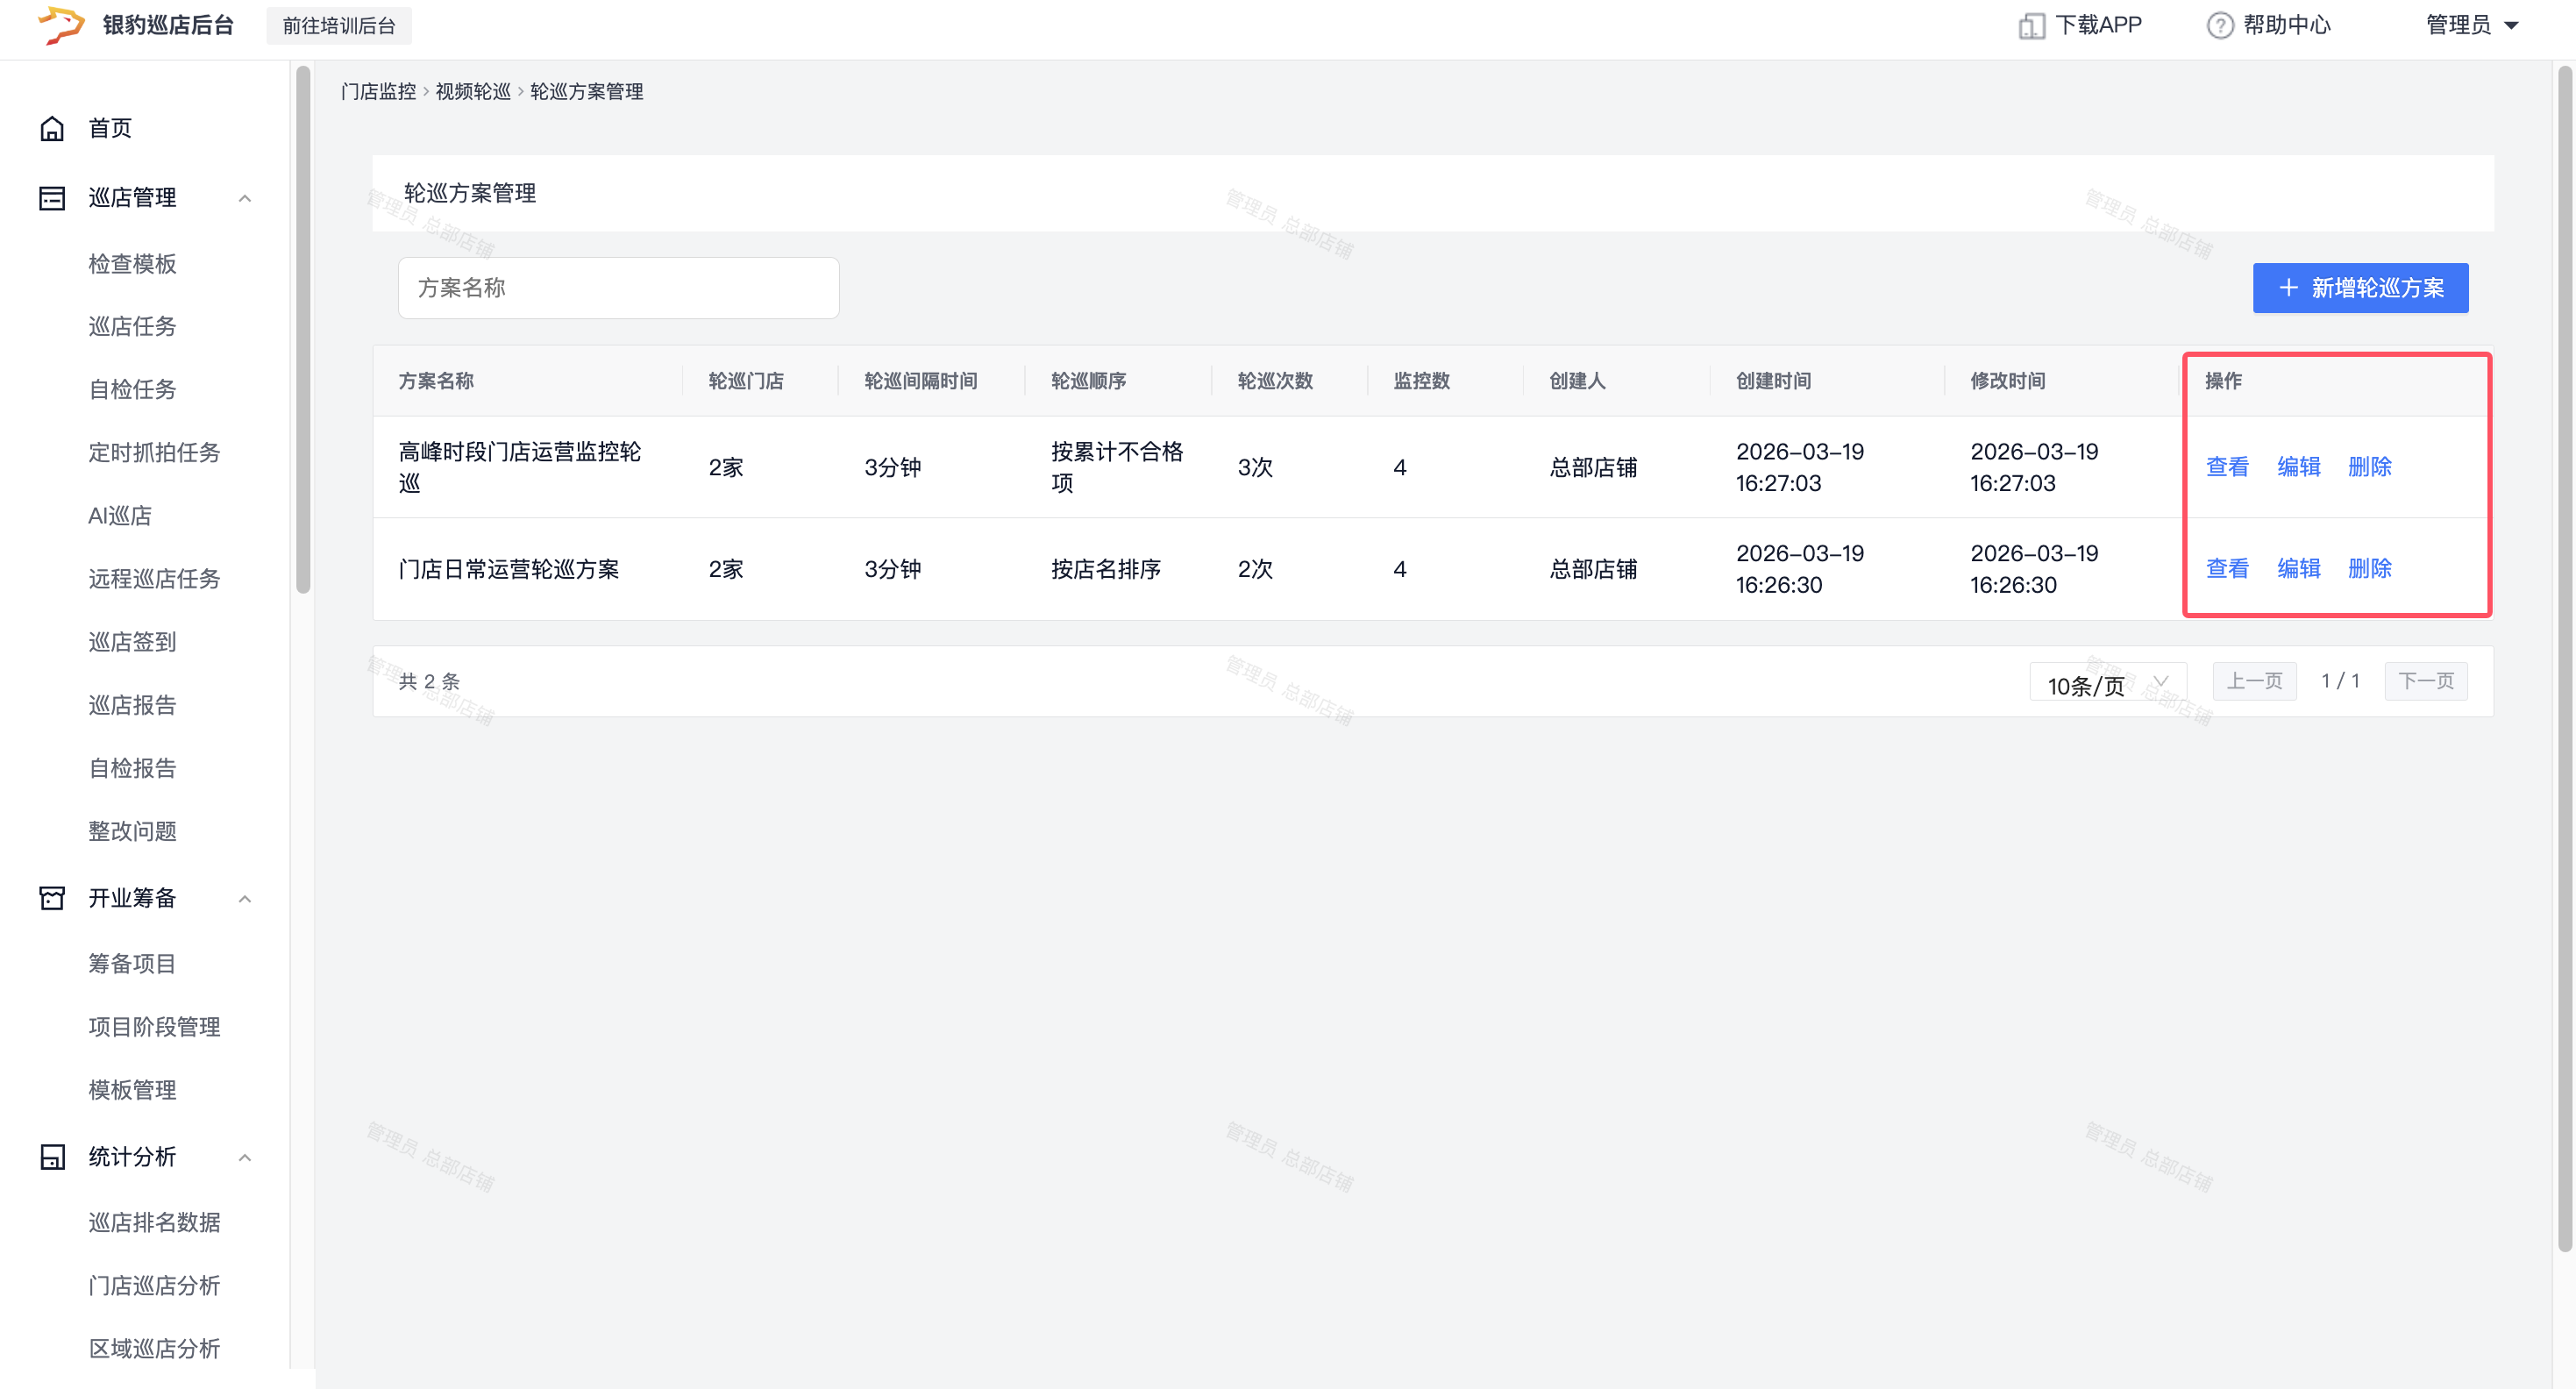Screen dimensions: 2576x1389
Task: Collapse the 统计分析 menu chevron
Action: coord(244,1157)
